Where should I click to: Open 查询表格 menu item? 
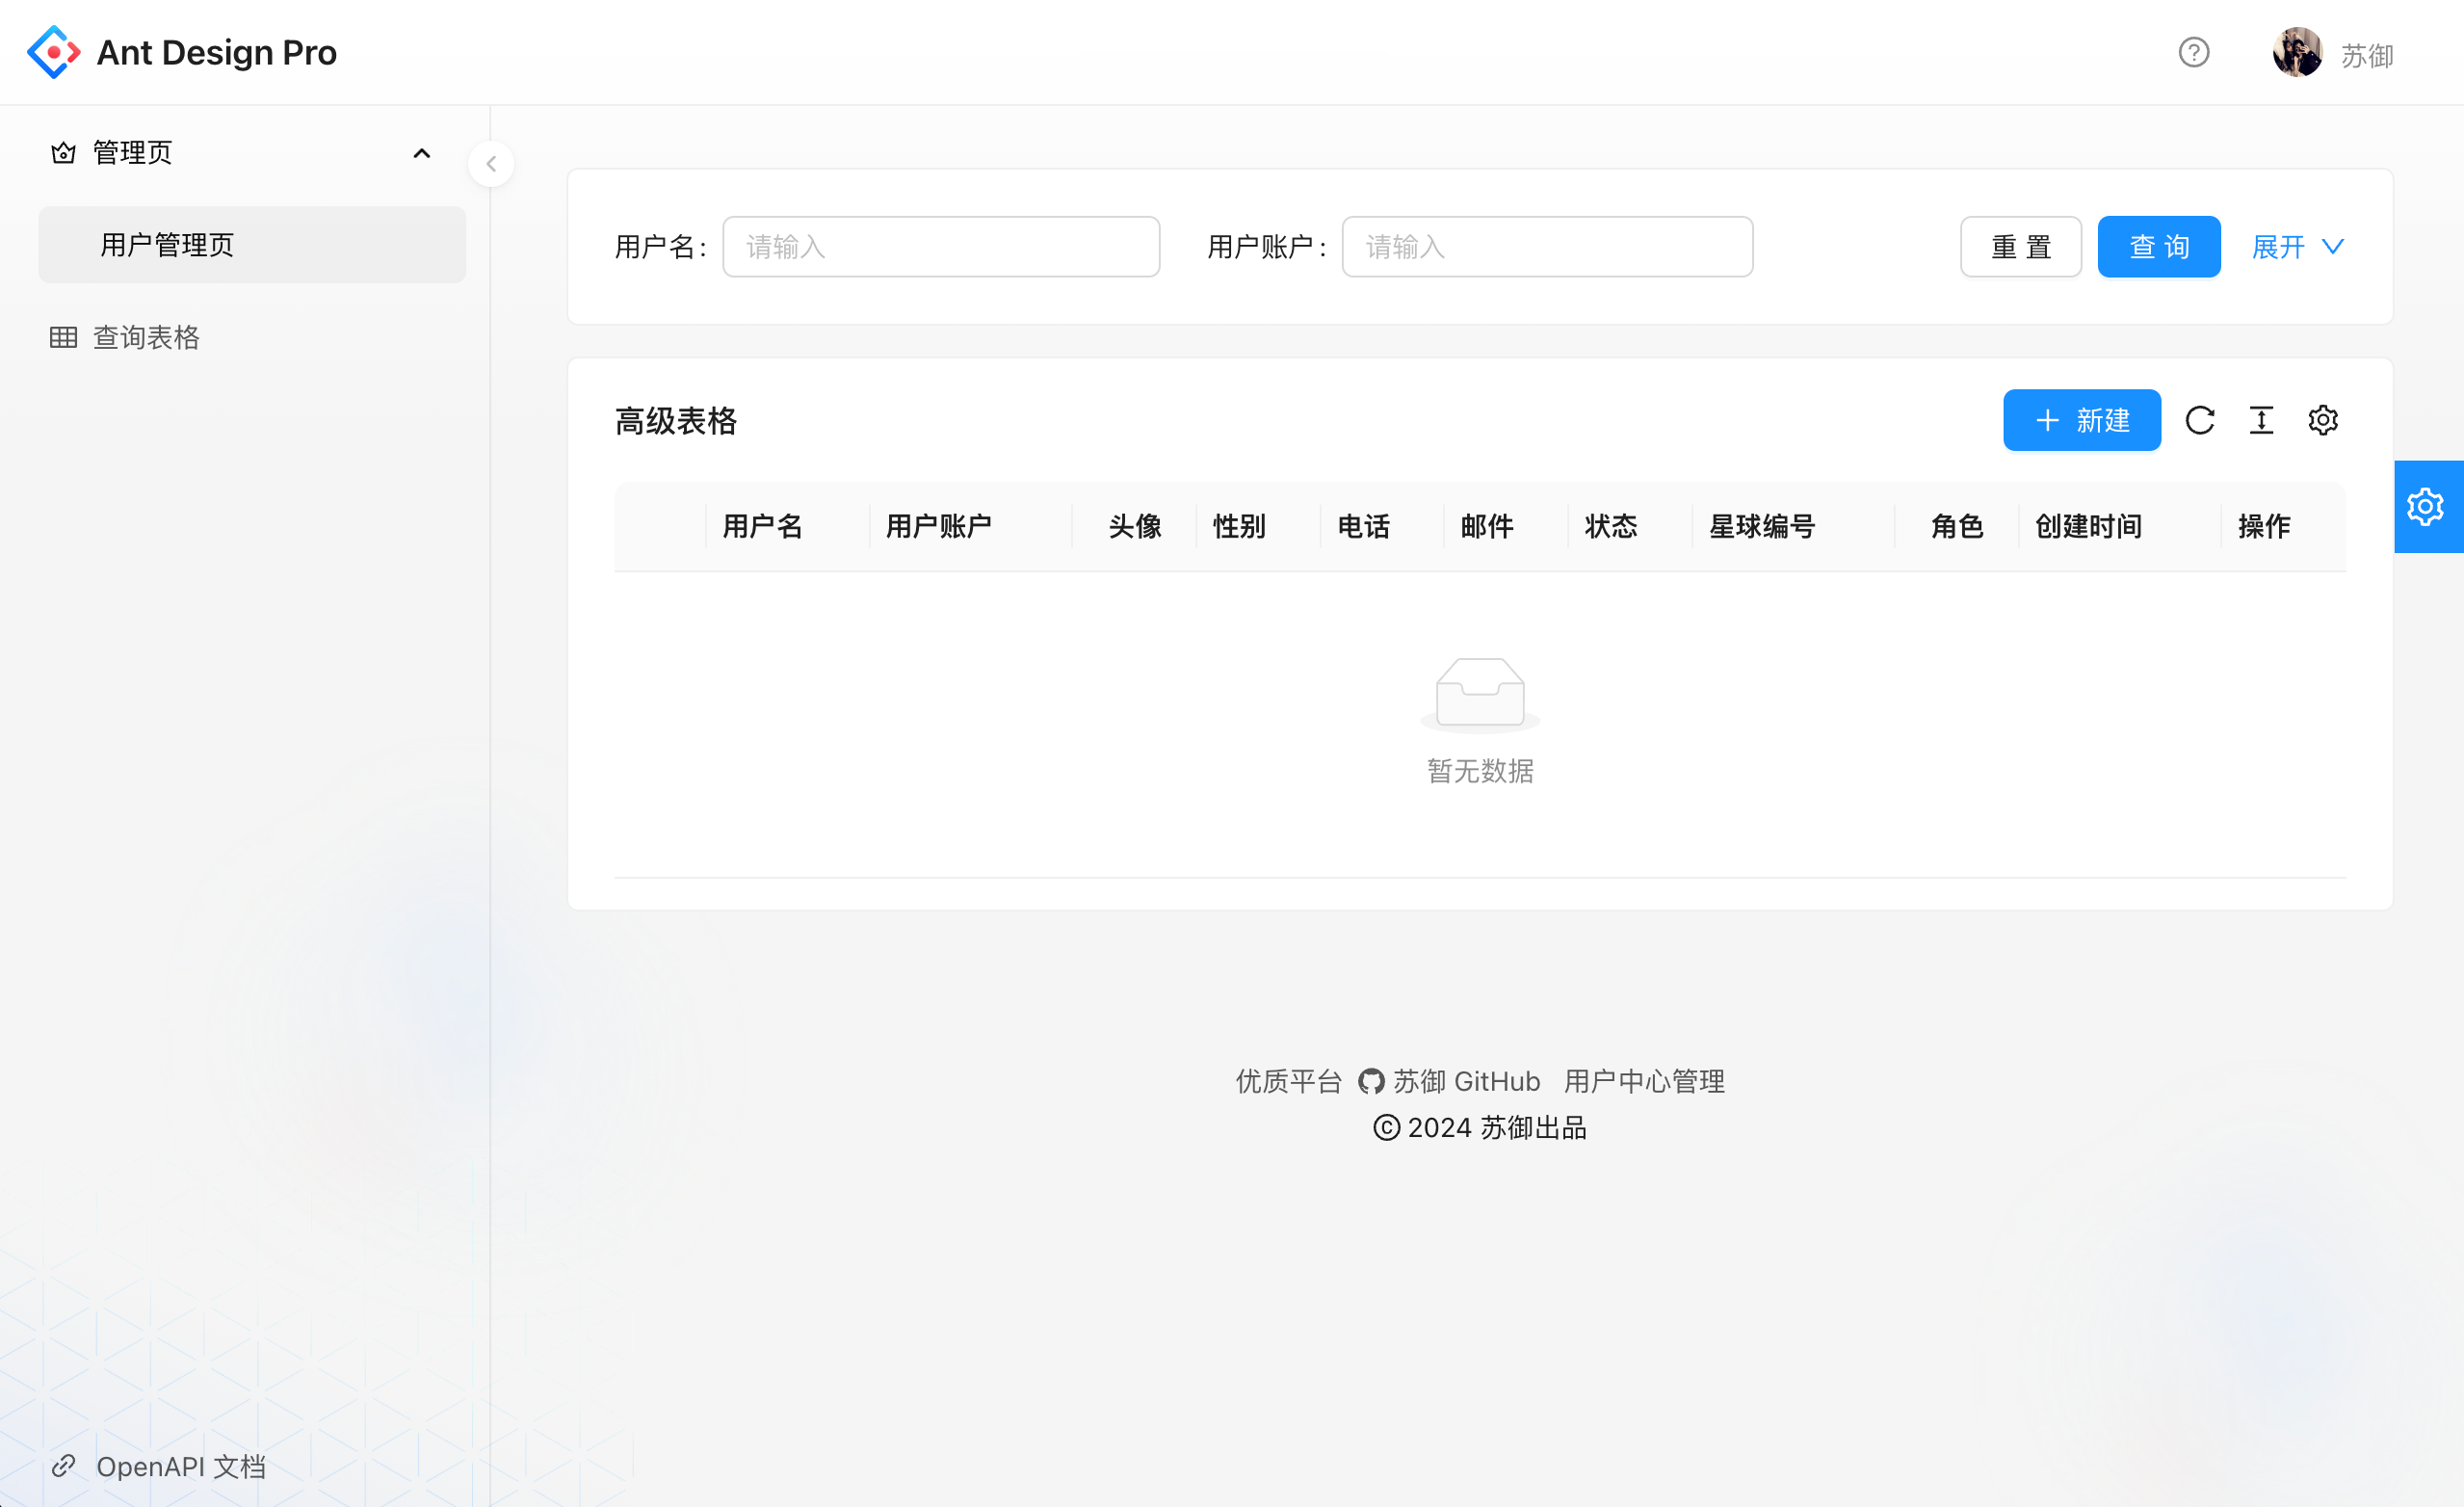146,338
